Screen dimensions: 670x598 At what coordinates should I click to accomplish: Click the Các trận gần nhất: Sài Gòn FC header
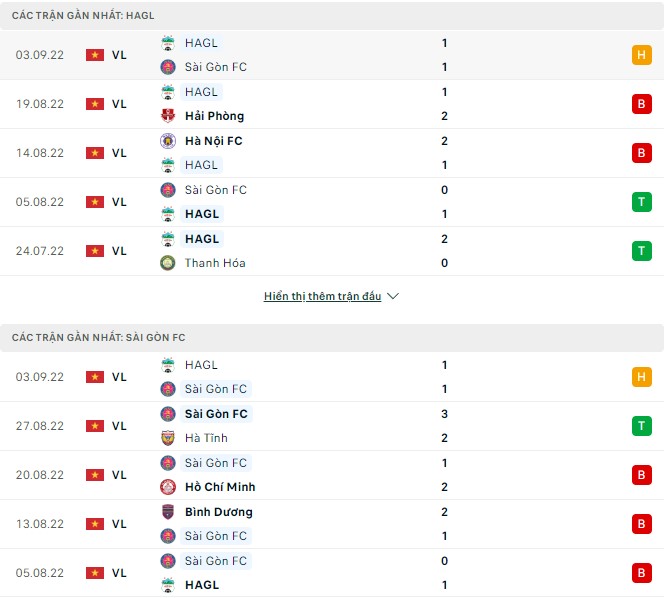[98, 338]
